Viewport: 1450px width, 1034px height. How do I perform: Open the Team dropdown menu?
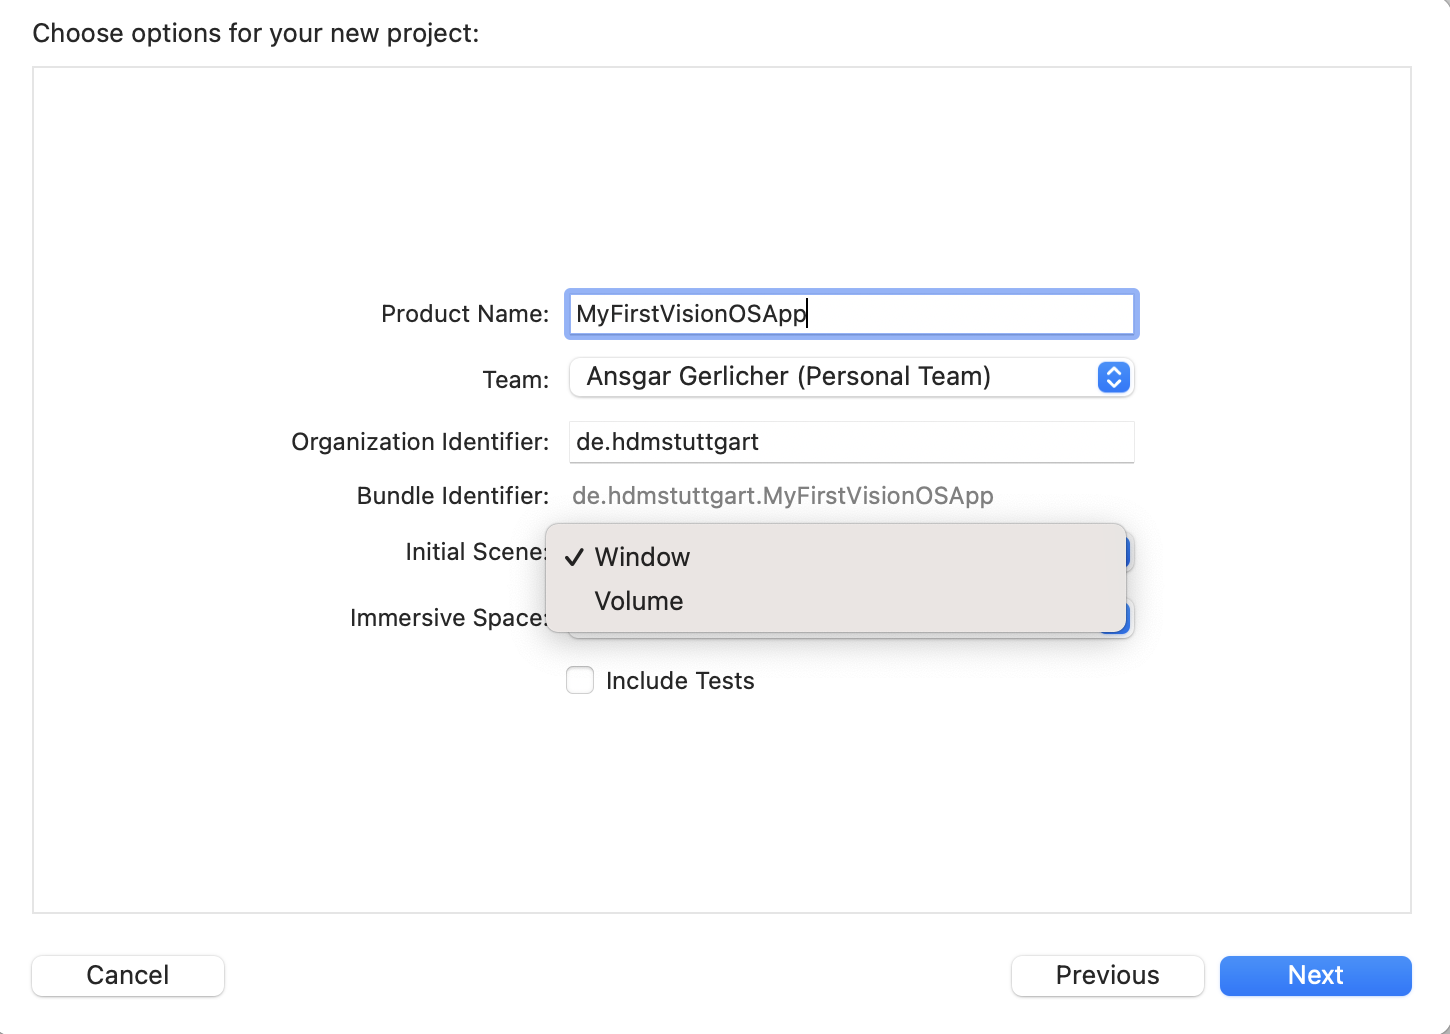point(851,377)
